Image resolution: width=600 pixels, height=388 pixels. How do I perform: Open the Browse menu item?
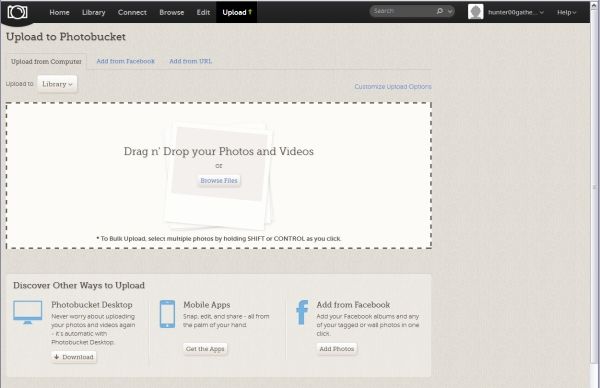point(171,12)
